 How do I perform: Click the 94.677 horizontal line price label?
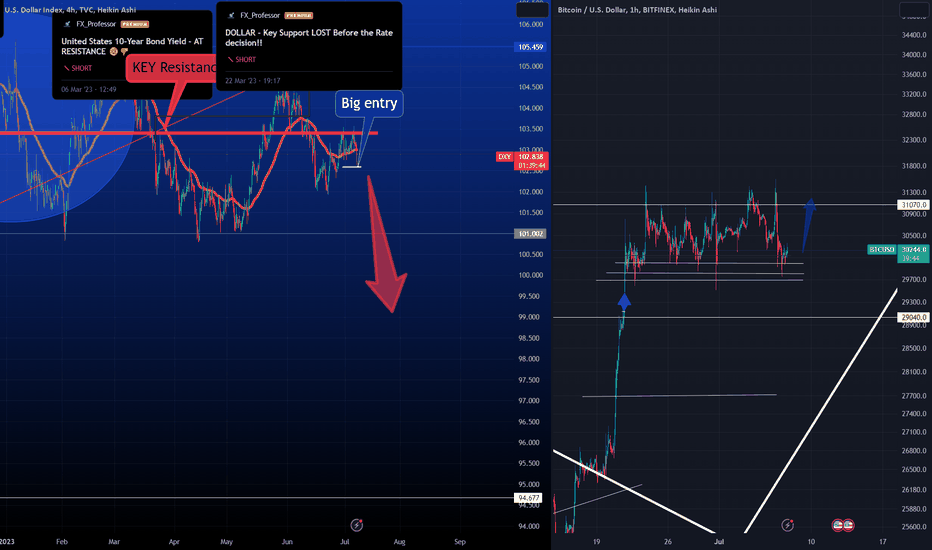[x=528, y=498]
